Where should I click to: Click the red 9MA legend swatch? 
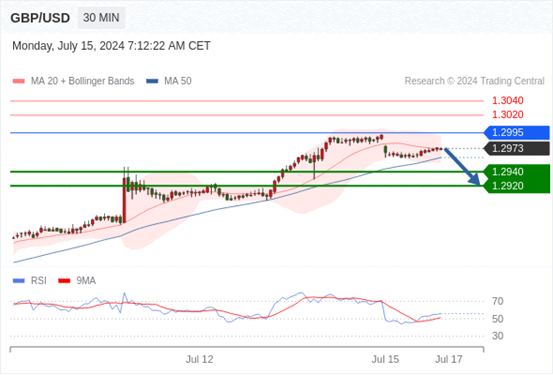(64, 281)
